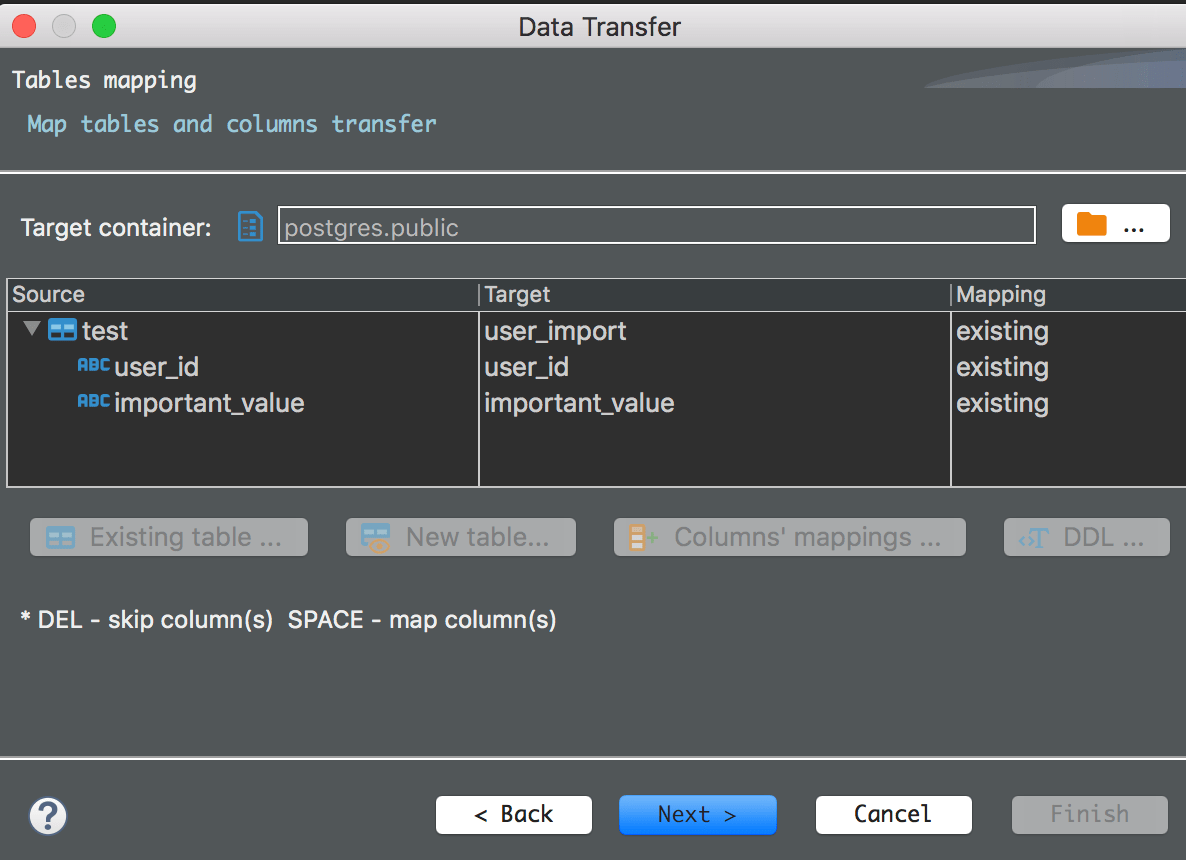Viewport: 1186px width, 860px height.
Task: Click the Mapping column header
Action: click(1068, 295)
